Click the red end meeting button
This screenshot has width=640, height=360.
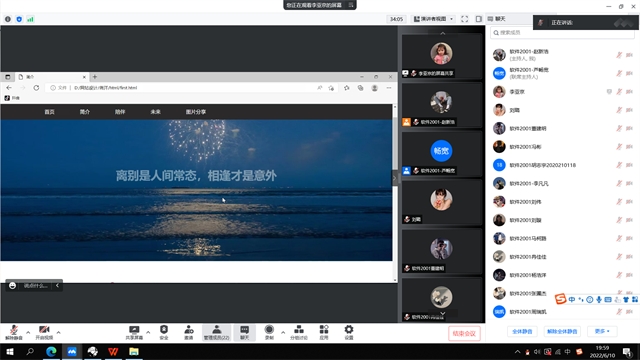pos(464,333)
